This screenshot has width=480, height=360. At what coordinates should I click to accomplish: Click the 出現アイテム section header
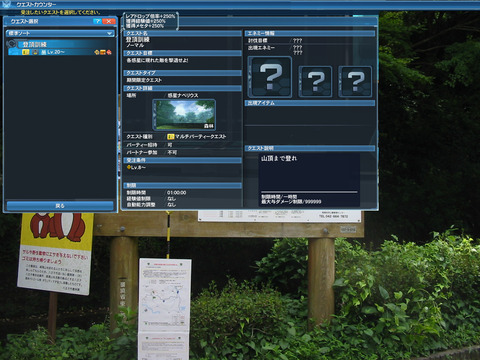tap(310, 103)
